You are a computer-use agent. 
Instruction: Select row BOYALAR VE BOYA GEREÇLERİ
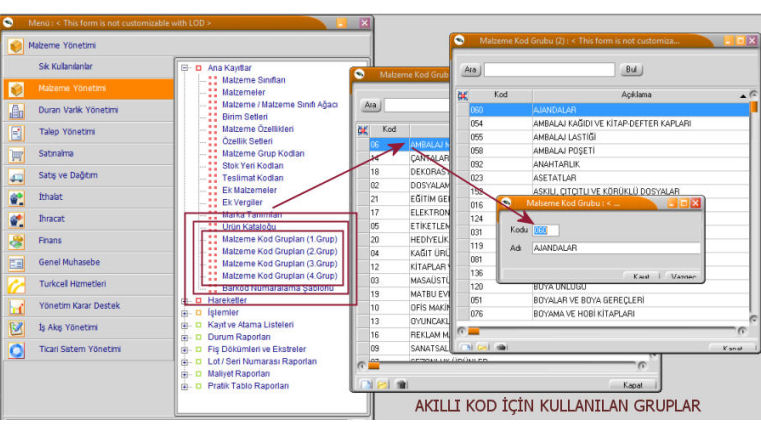(x=609, y=300)
